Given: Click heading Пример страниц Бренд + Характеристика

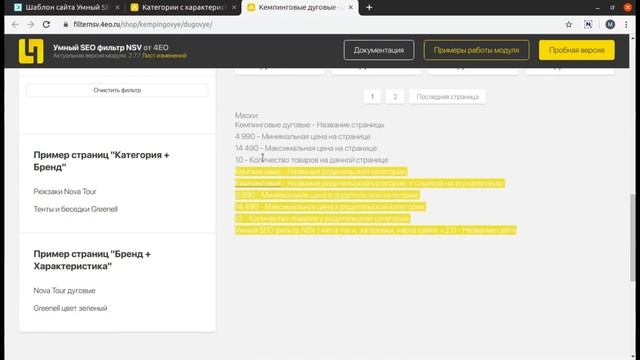Looking at the screenshot, I should coord(92,260).
